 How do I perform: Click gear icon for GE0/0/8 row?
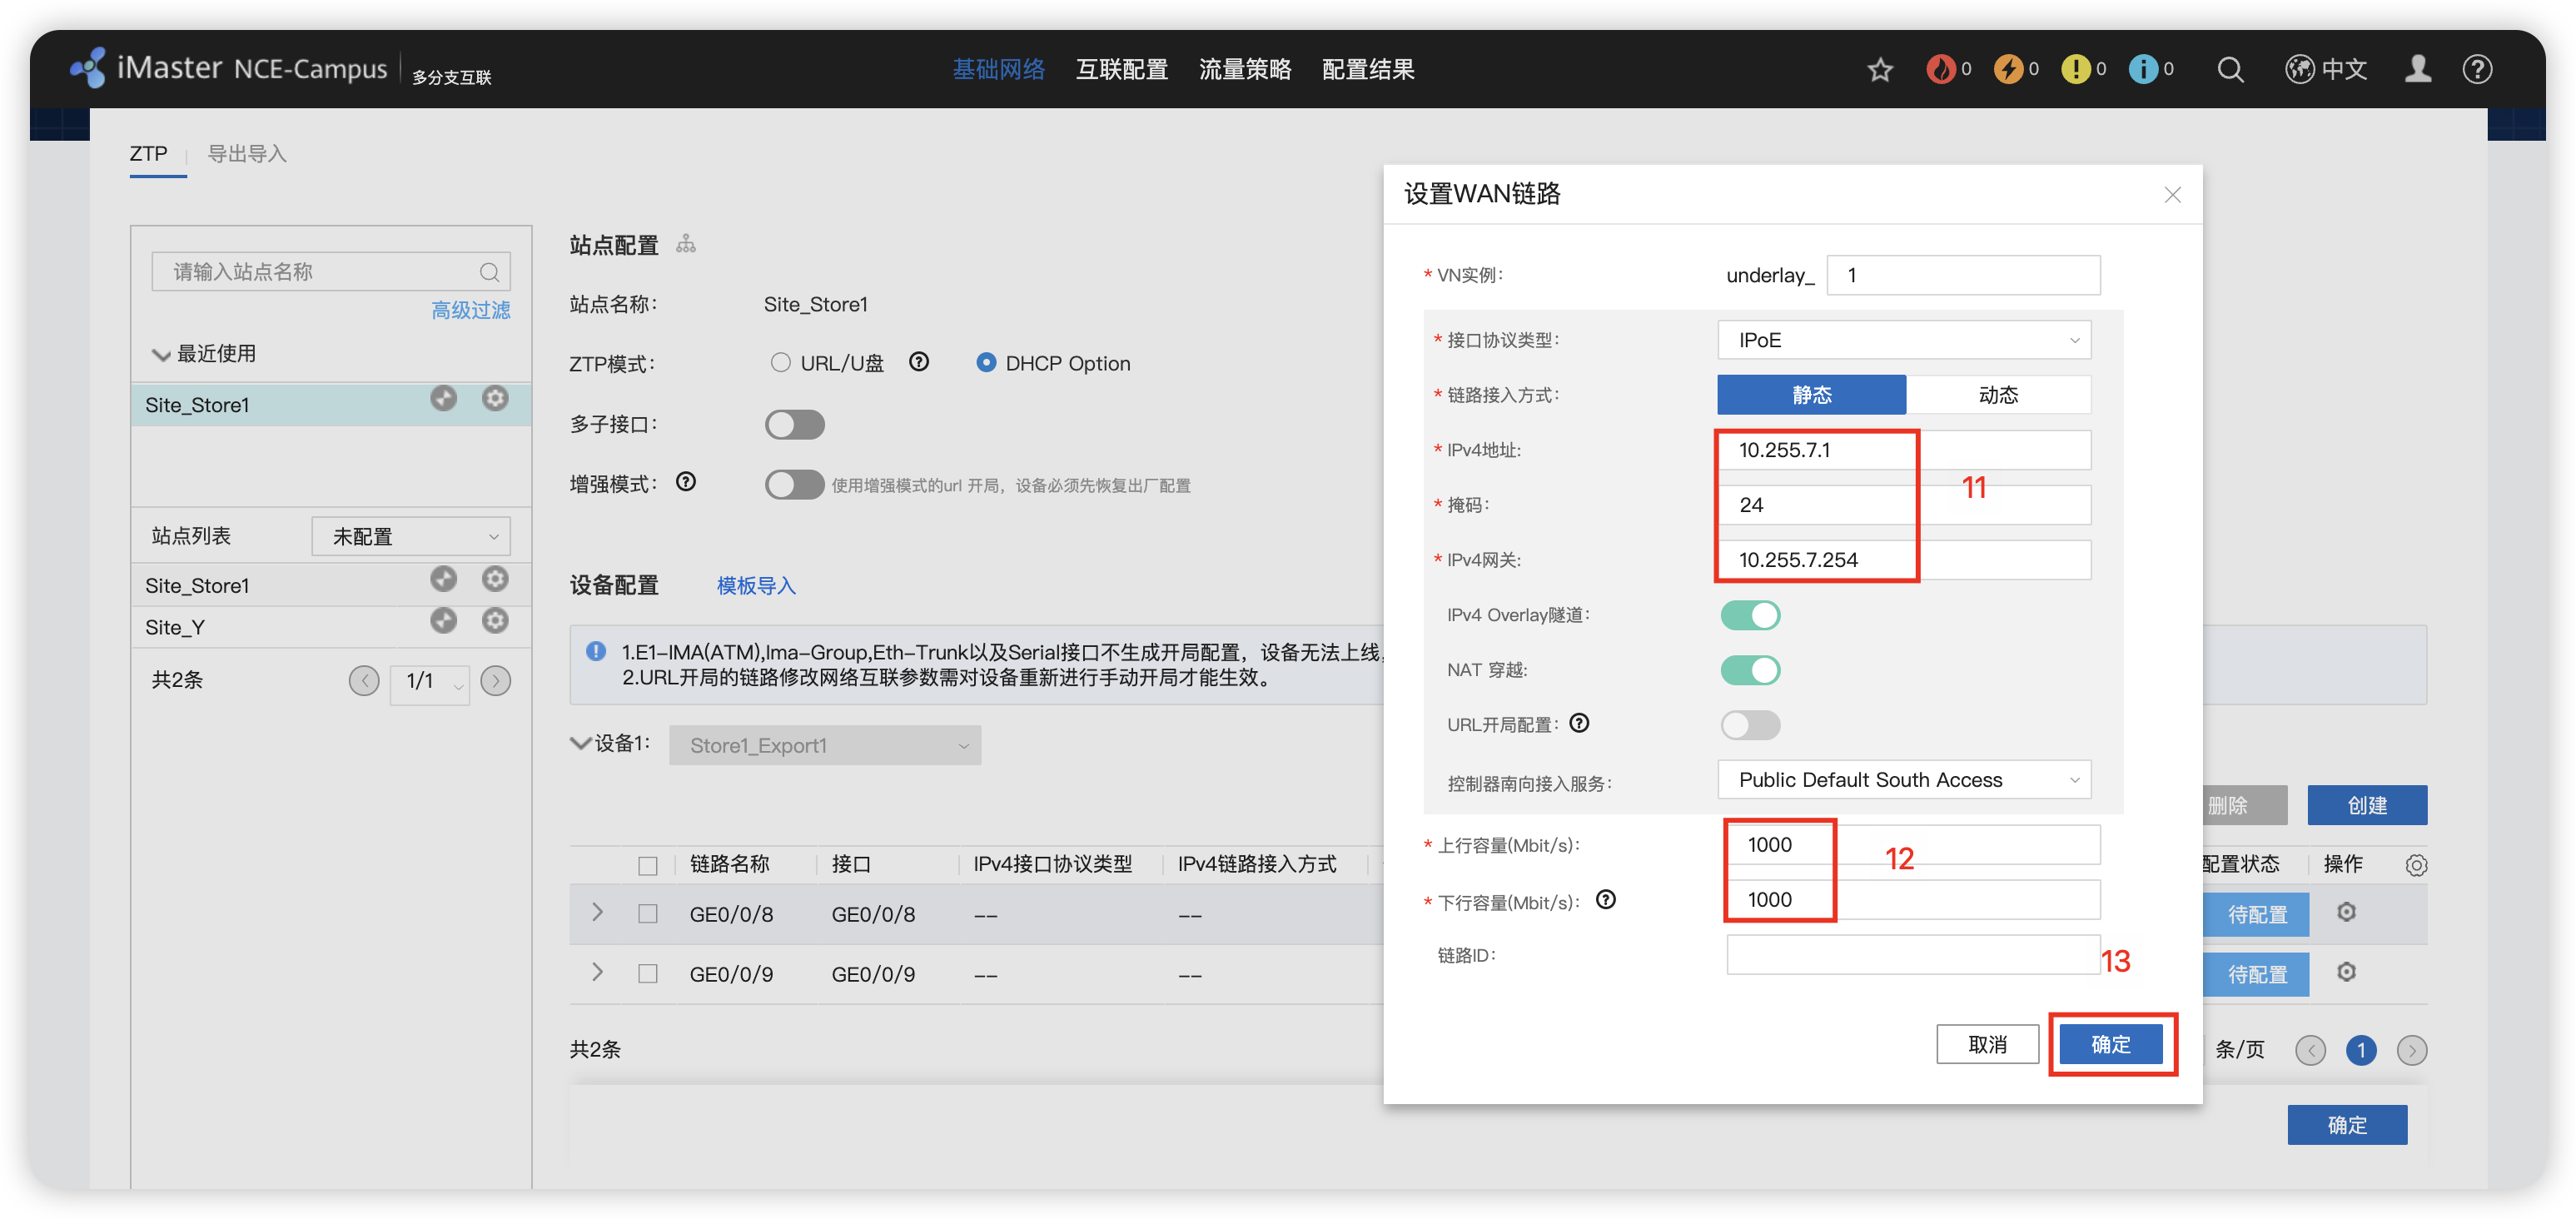pos(2346,912)
